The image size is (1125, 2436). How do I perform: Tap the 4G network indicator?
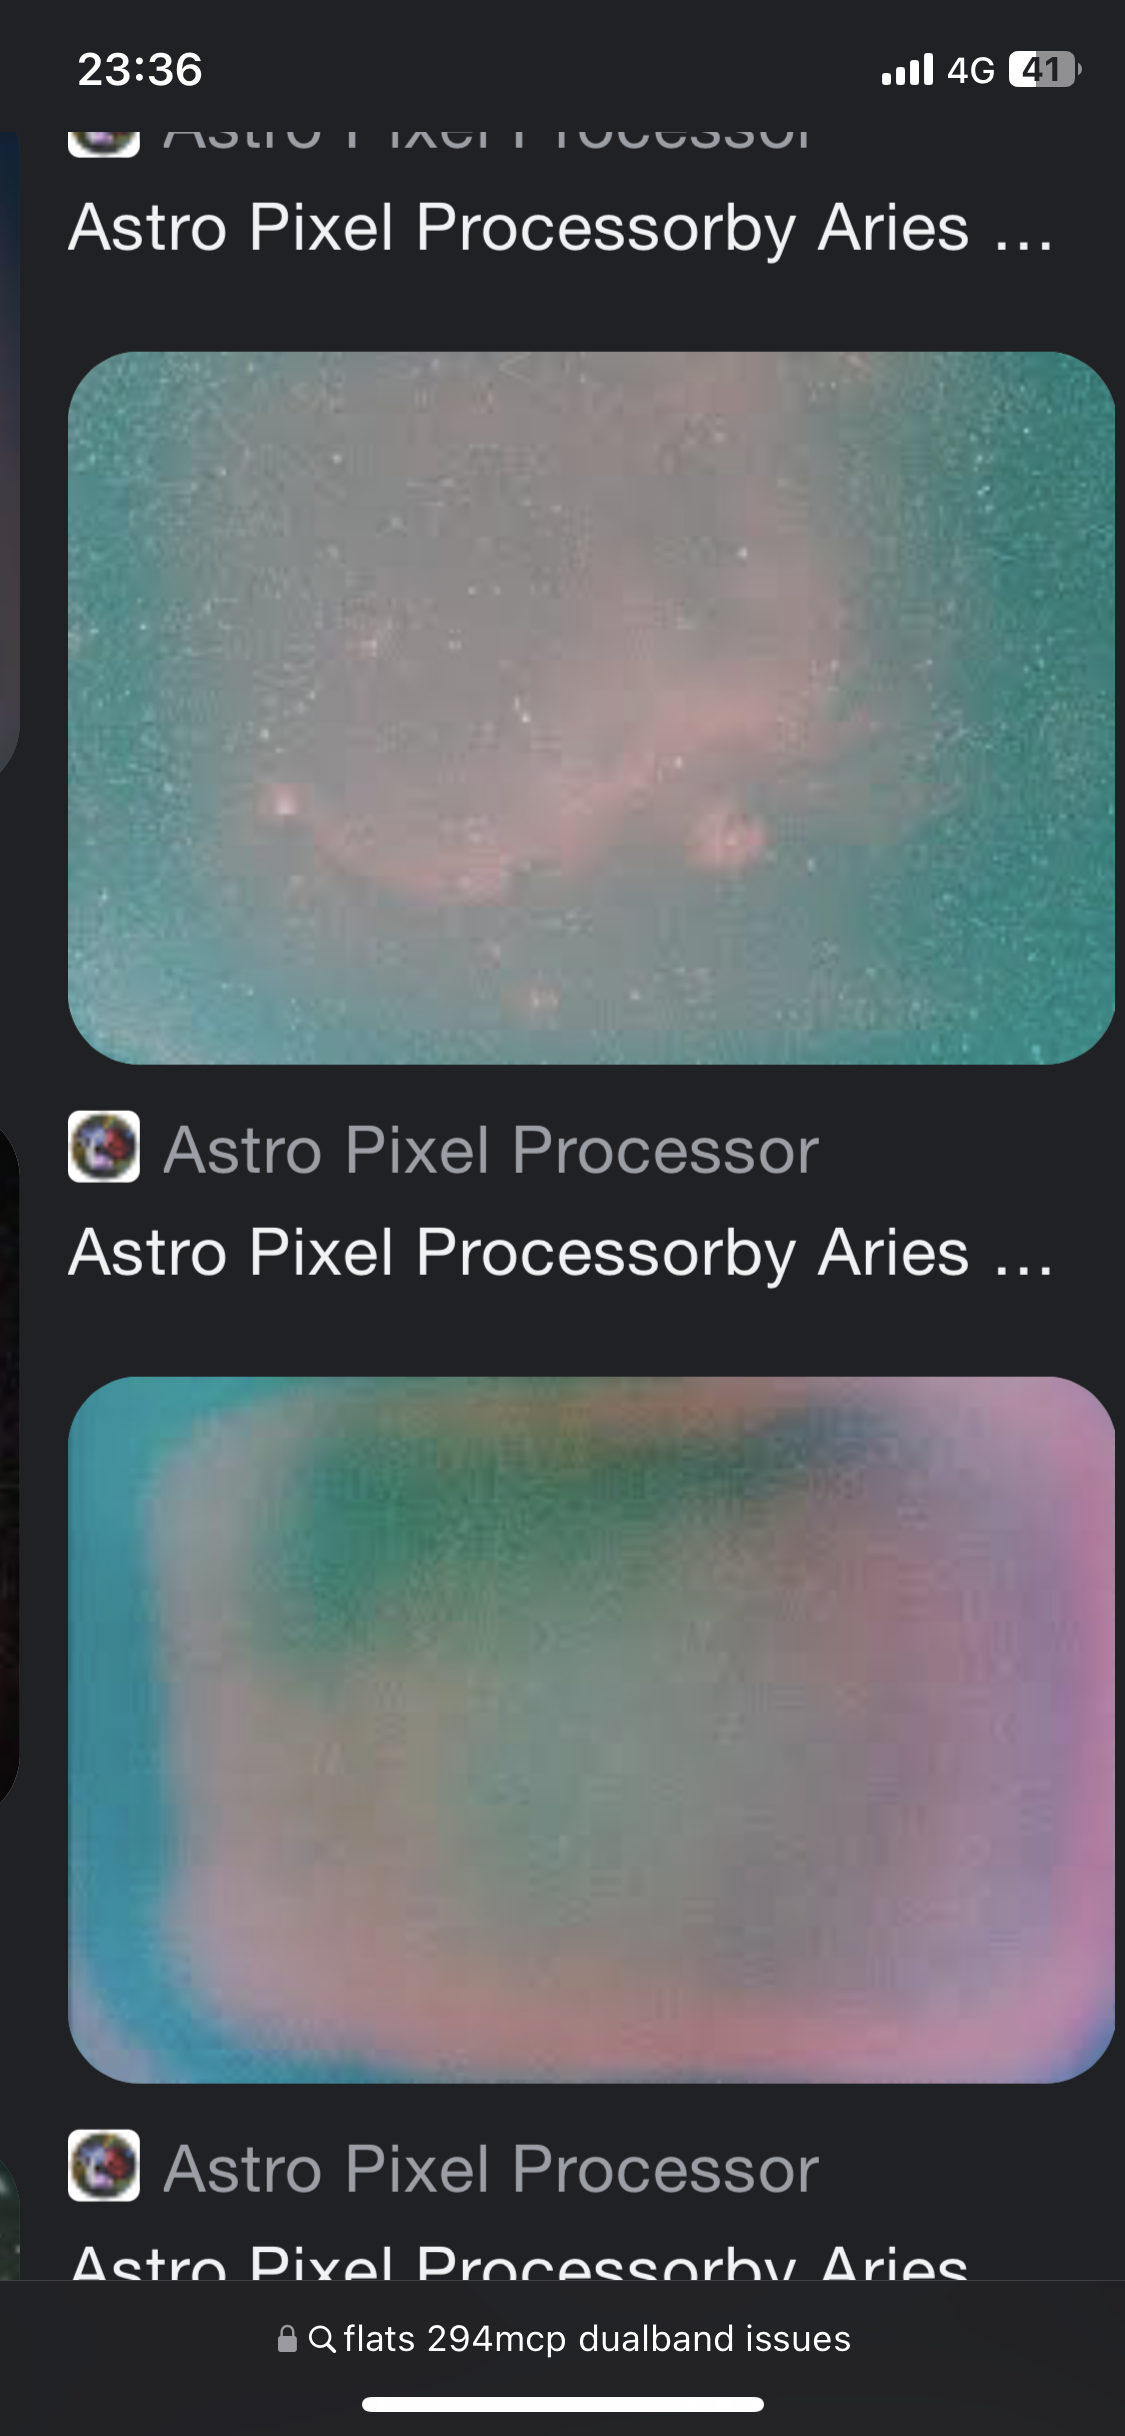click(x=971, y=70)
